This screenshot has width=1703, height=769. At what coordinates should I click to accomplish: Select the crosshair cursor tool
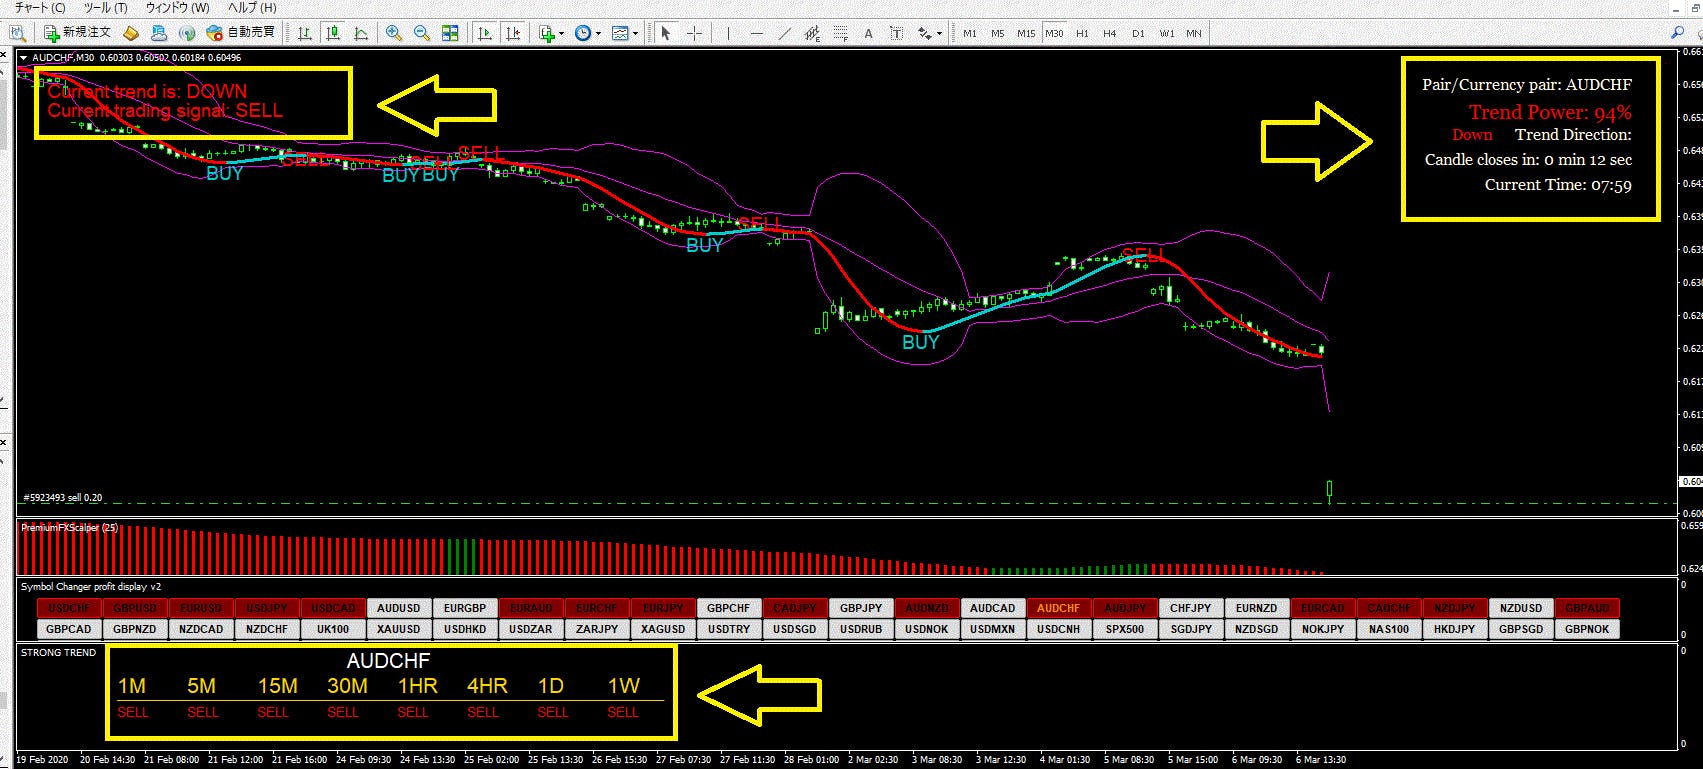click(694, 33)
